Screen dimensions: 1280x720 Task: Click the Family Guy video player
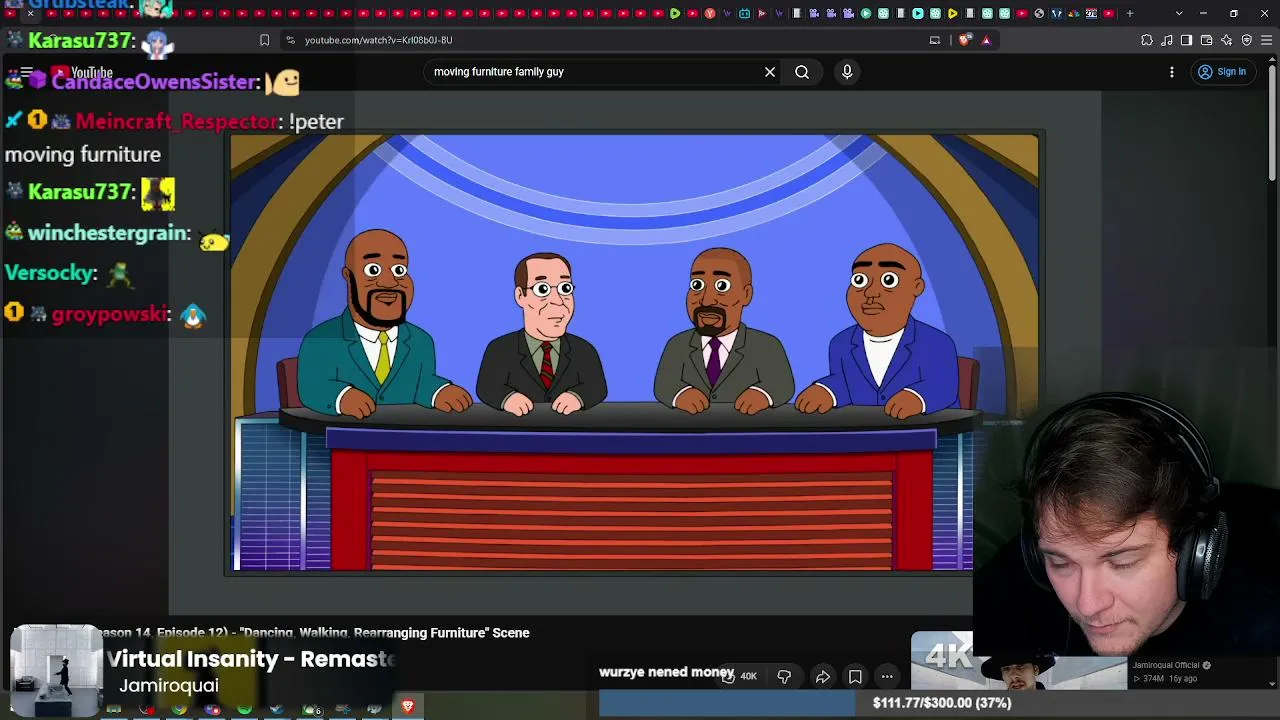click(634, 352)
